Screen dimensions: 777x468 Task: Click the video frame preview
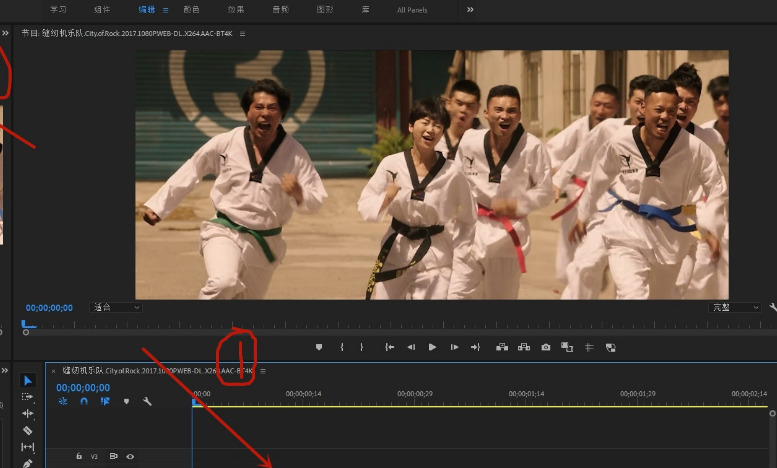[432, 175]
